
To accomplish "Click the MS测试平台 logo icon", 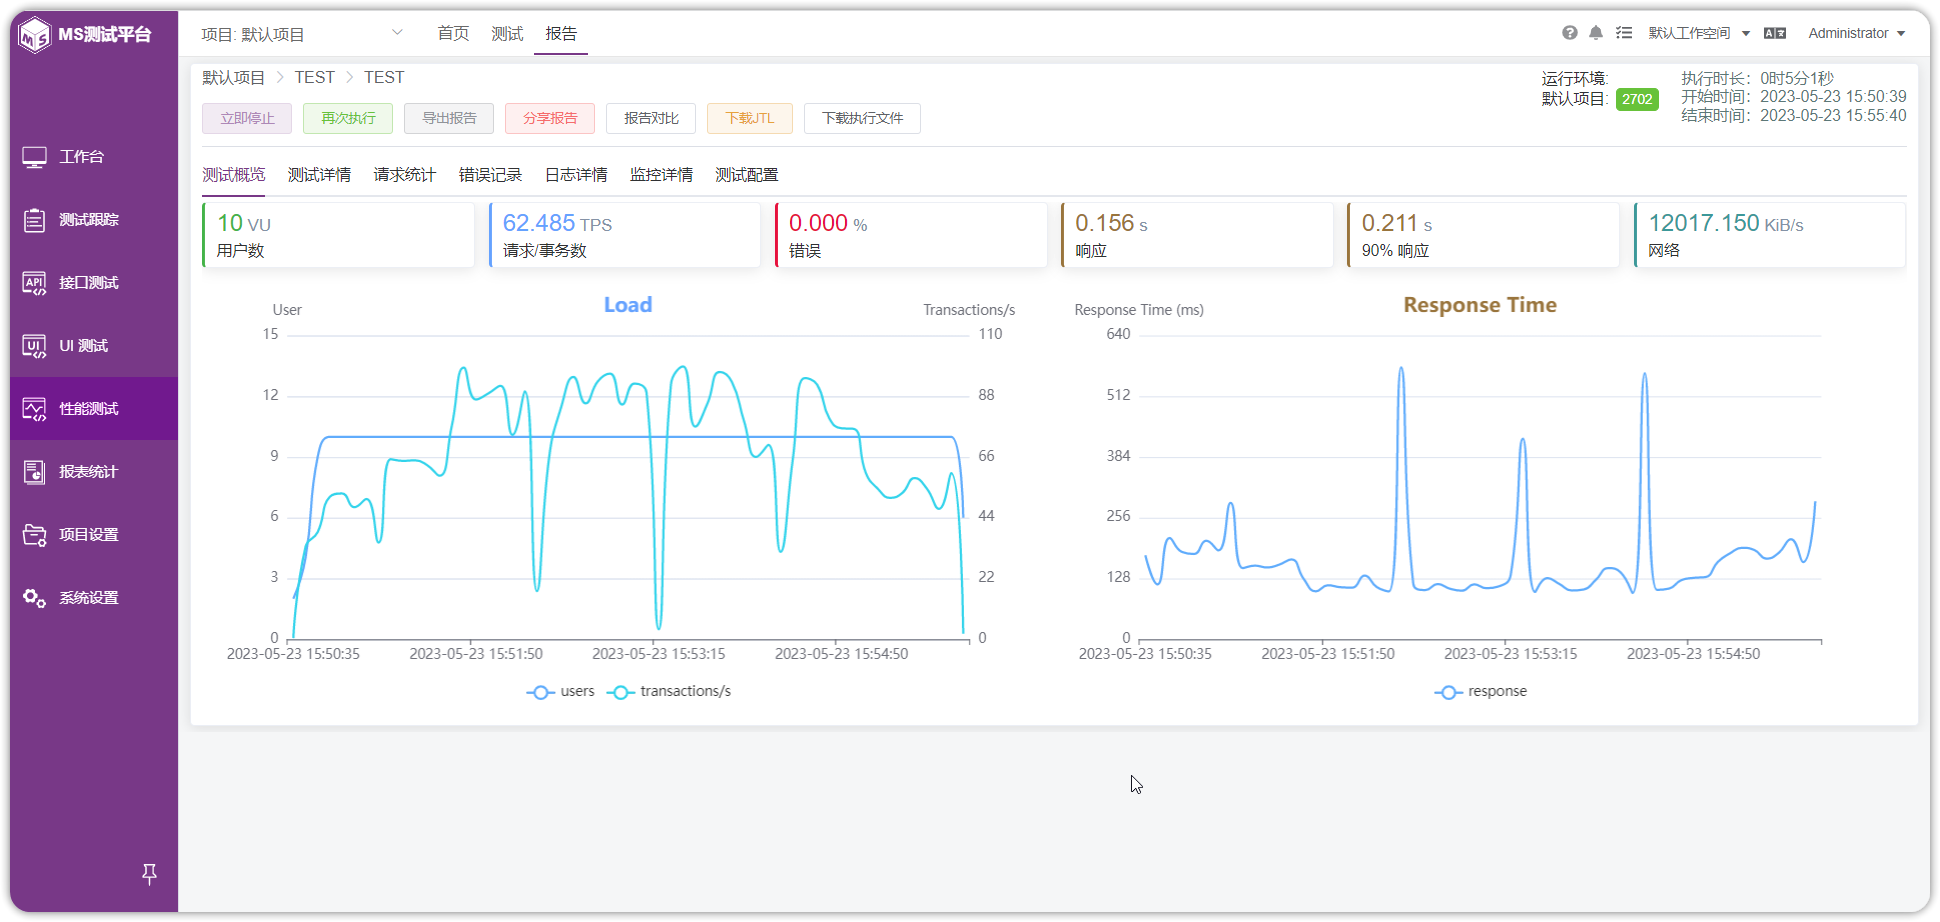I will click(35, 35).
